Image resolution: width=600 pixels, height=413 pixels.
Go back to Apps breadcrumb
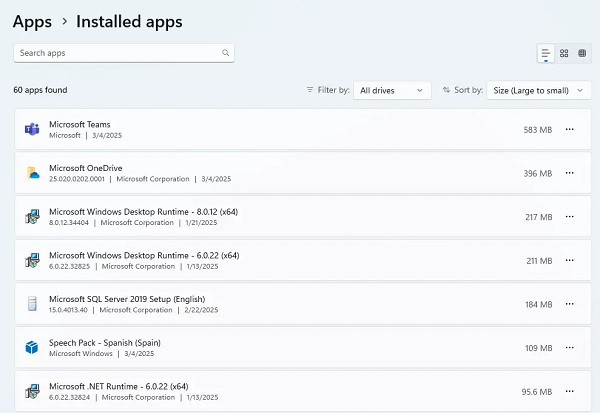point(33,22)
